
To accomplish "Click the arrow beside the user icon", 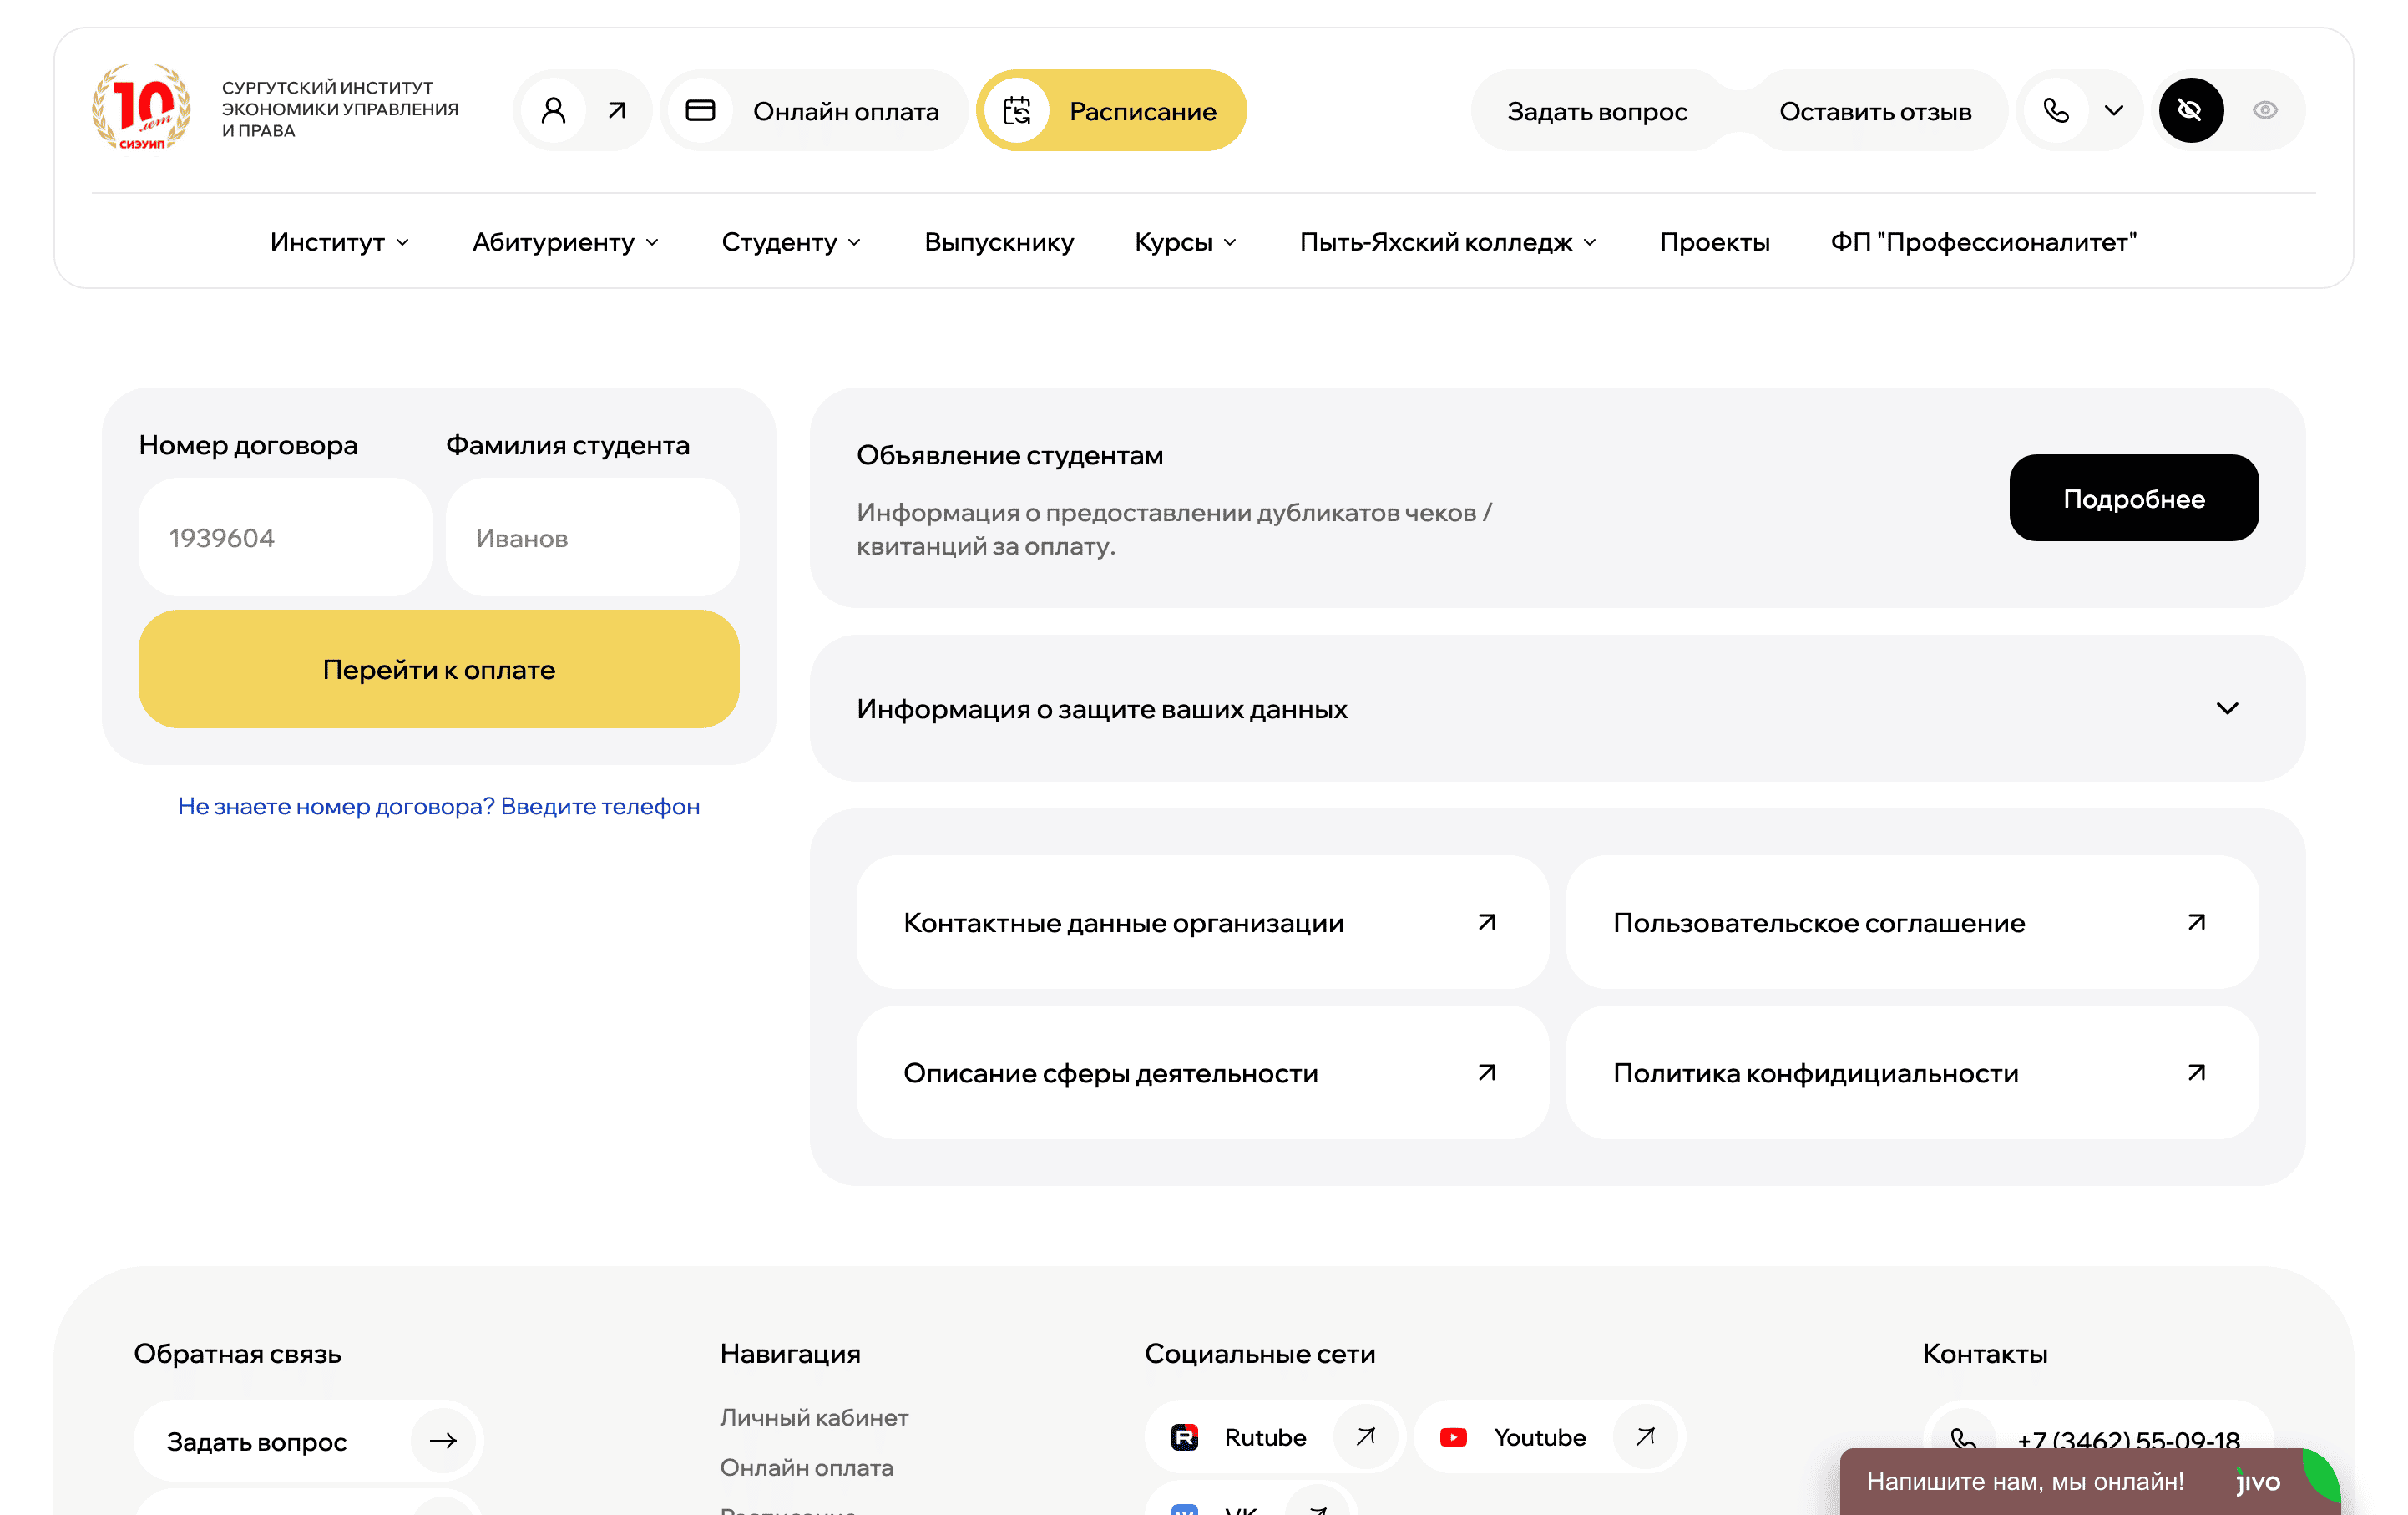I will (617, 110).
